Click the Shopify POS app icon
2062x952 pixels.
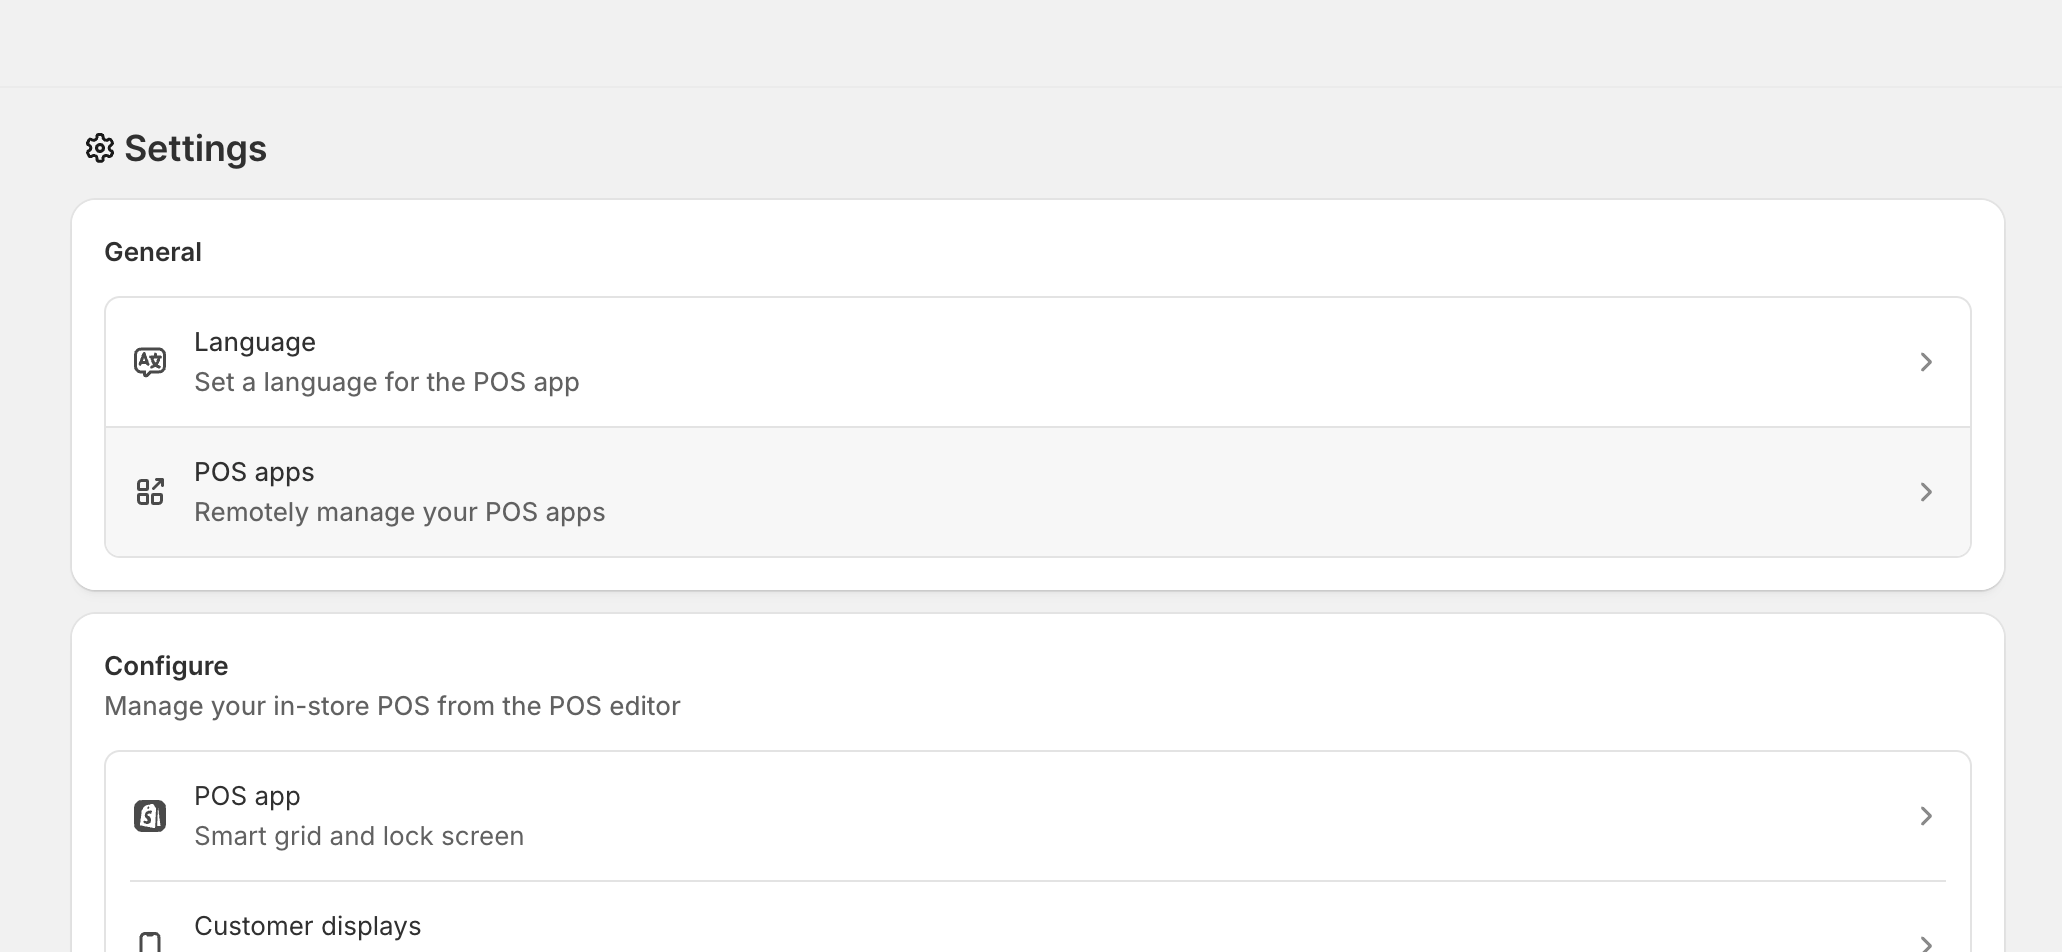pos(150,815)
